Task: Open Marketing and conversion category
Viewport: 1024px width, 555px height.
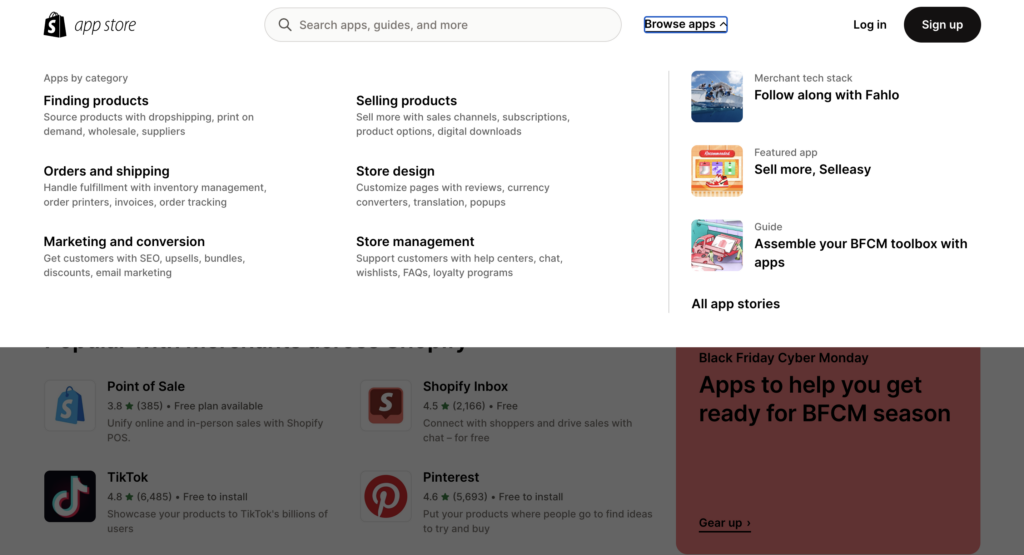Action: tap(124, 242)
